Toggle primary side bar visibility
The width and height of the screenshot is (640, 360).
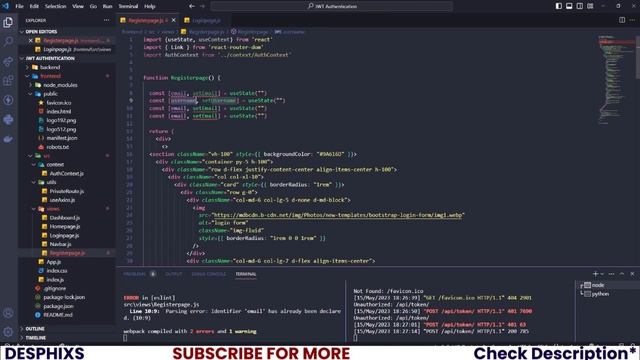click(x=558, y=6)
